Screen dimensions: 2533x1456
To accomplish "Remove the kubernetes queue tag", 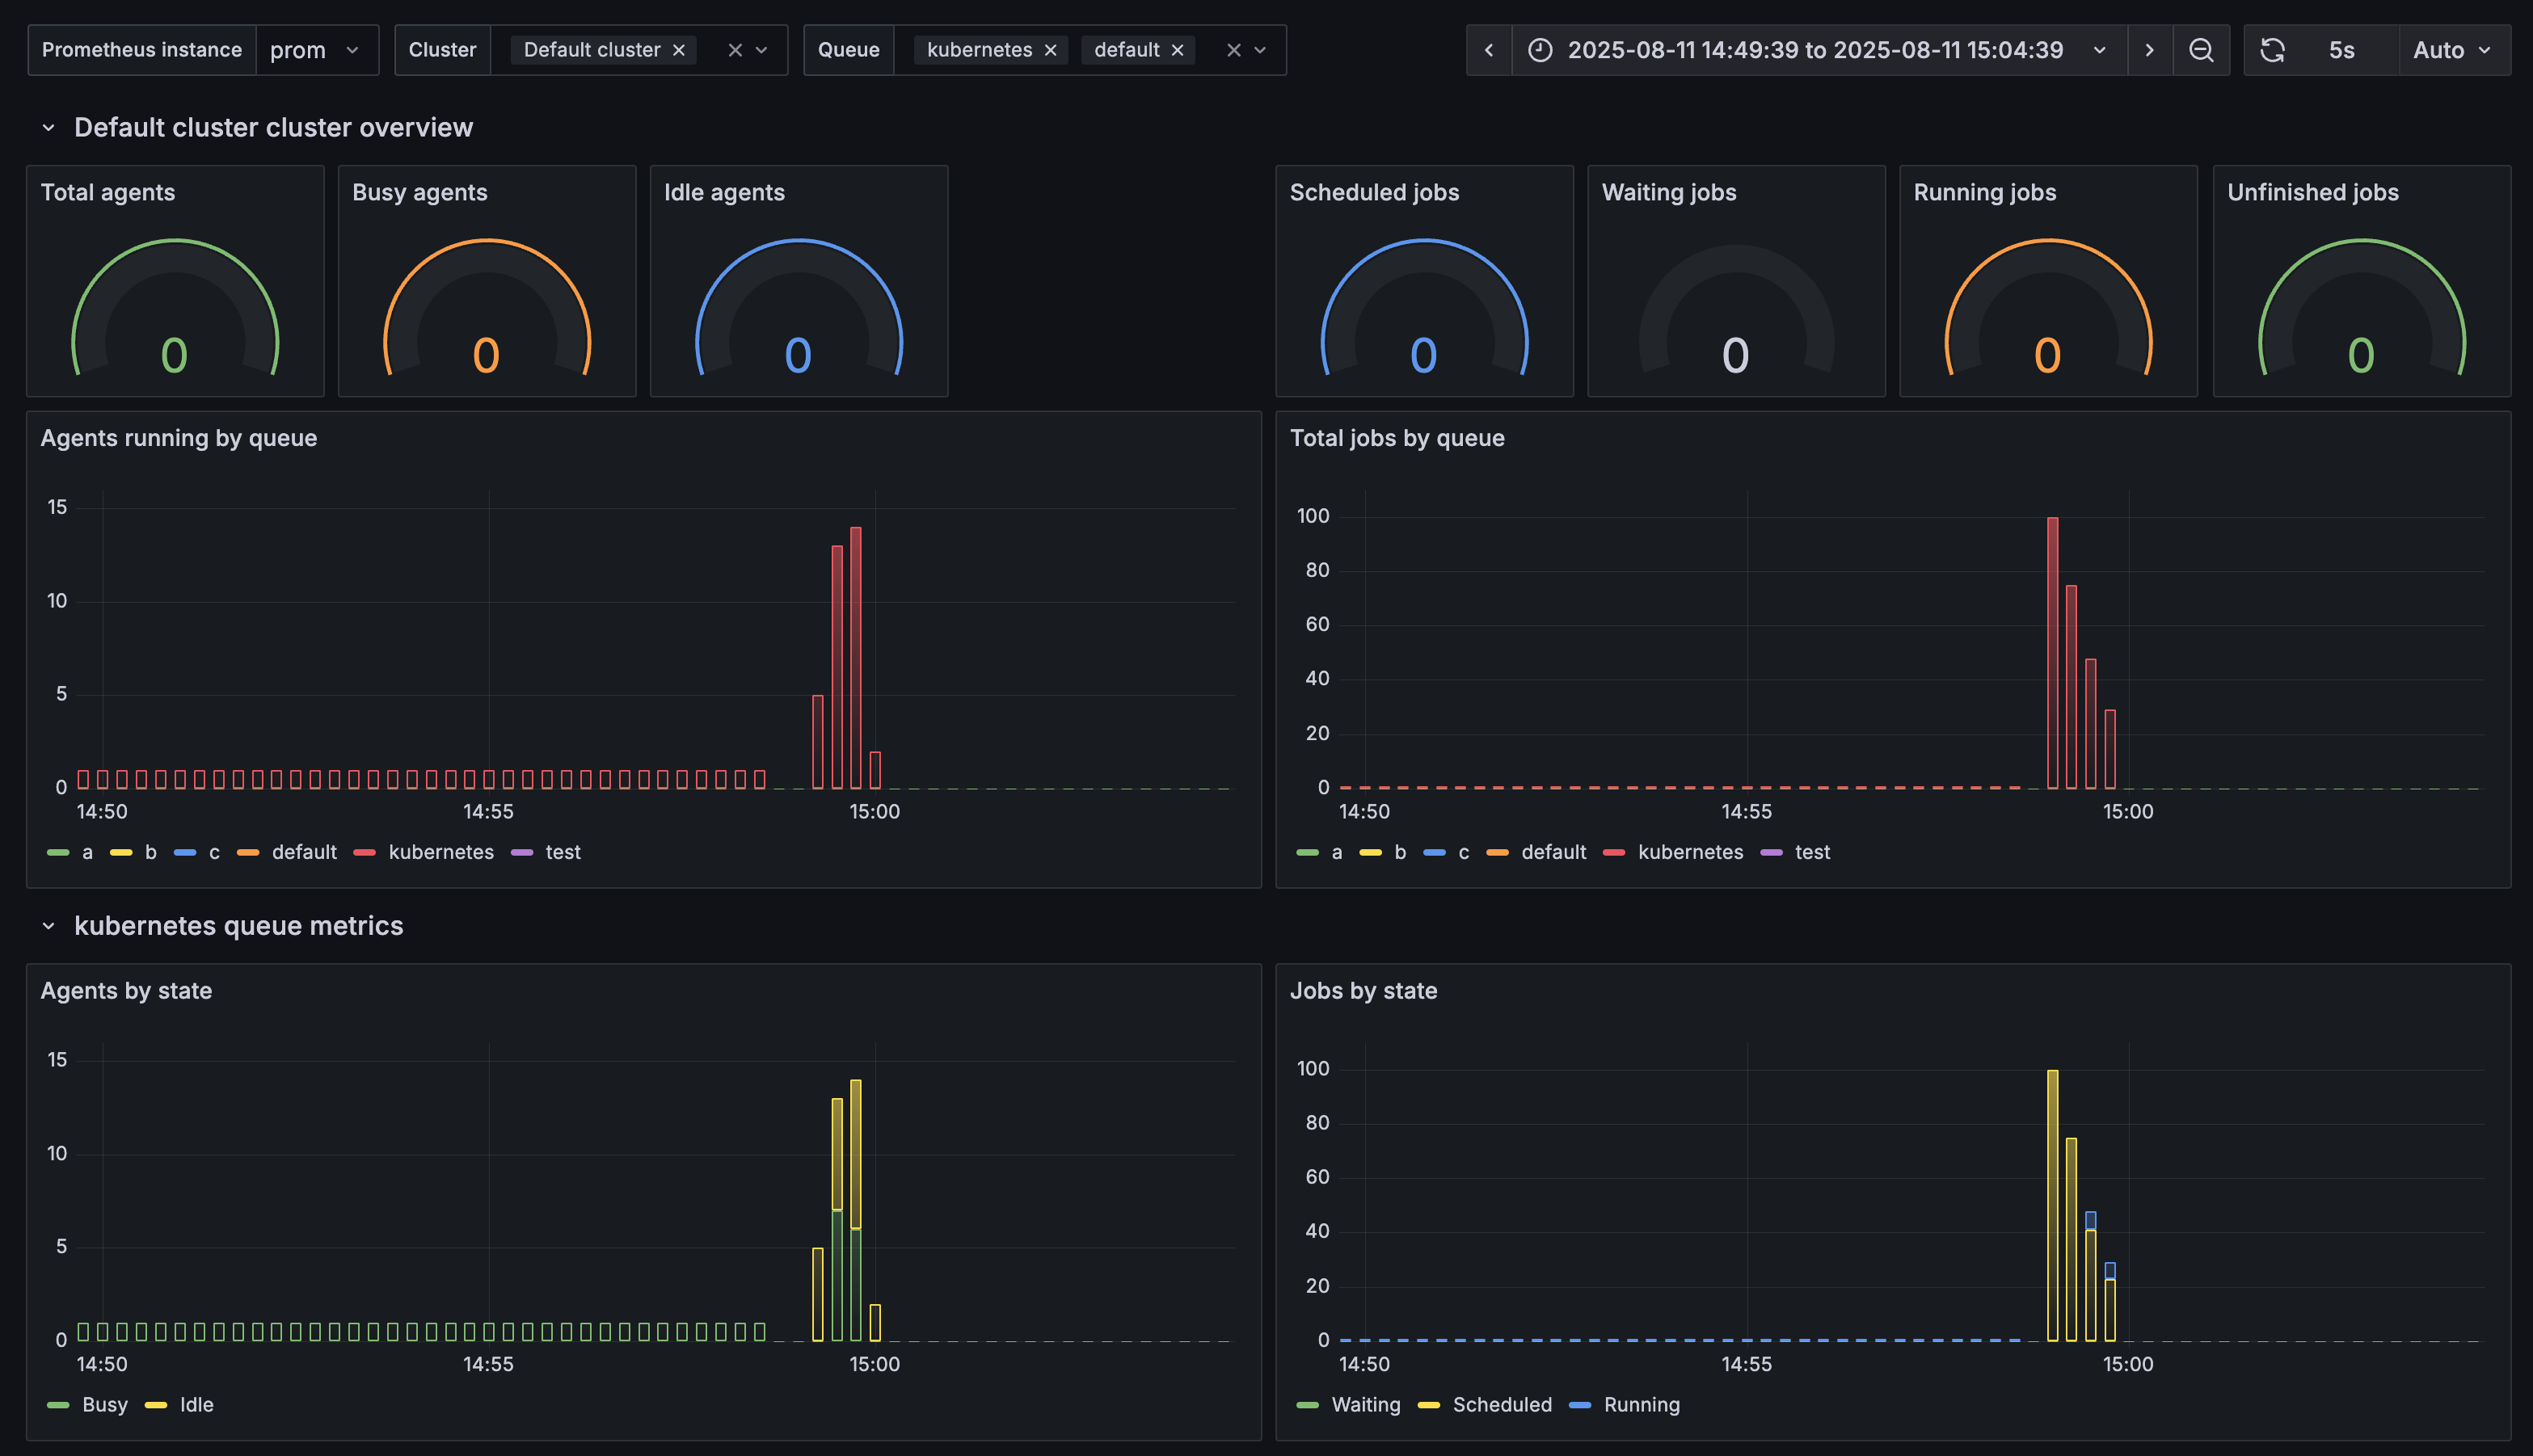I will 1050,50.
